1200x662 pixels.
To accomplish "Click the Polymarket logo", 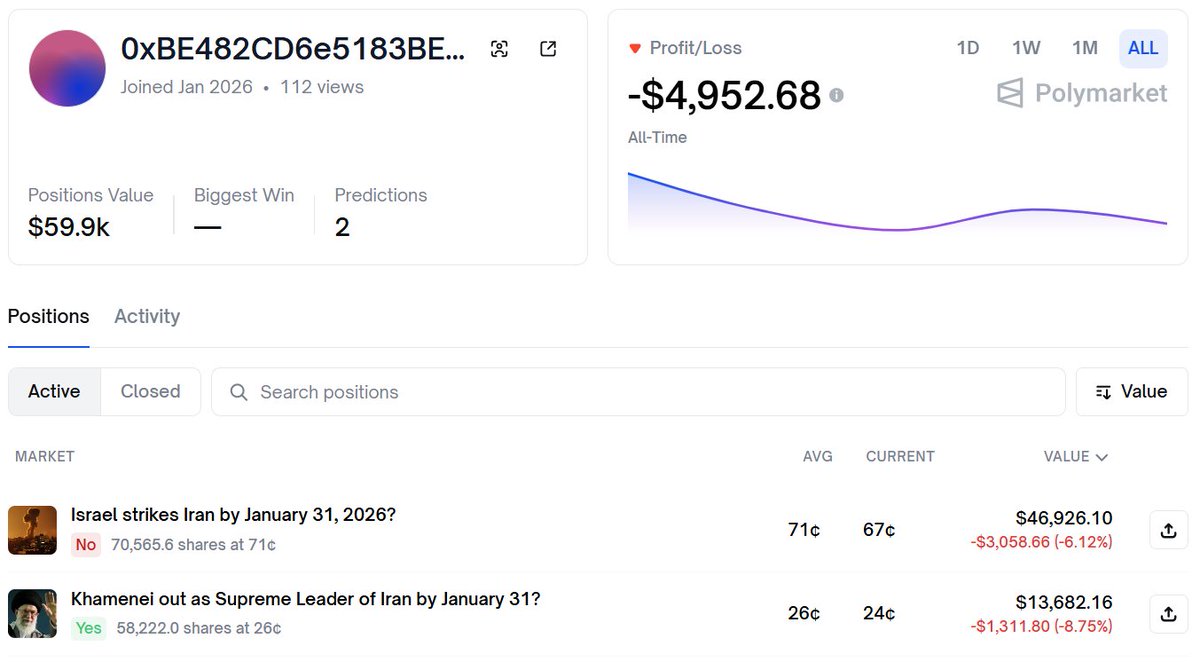I will click(1082, 94).
